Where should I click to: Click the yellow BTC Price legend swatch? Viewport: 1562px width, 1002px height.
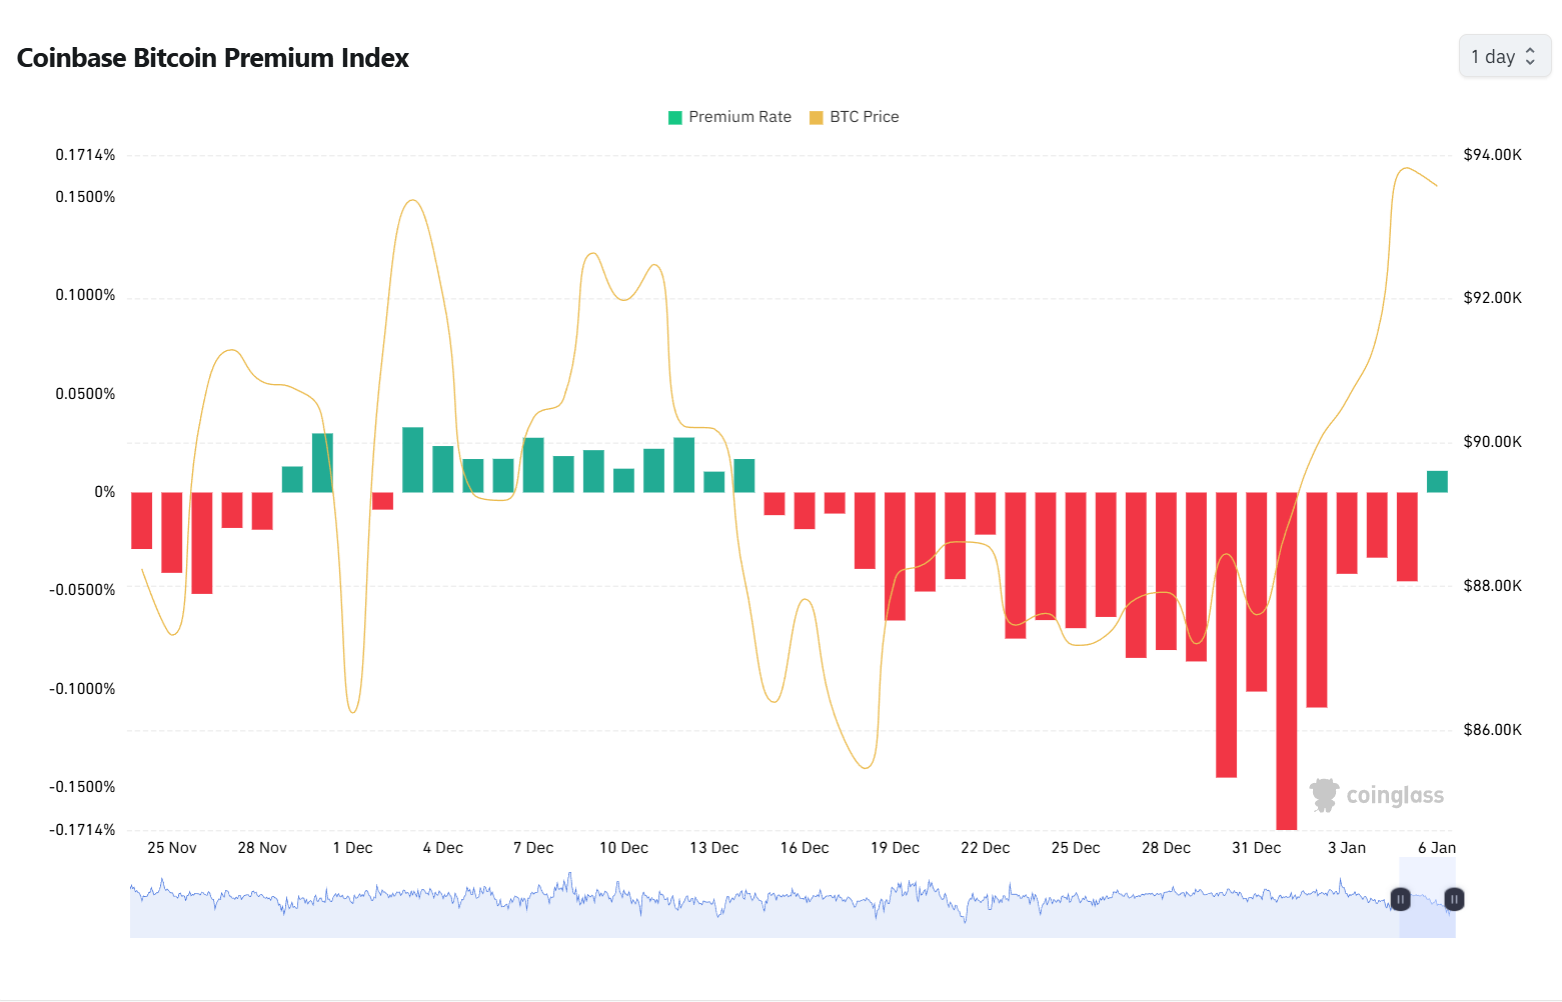pyautogui.click(x=816, y=117)
